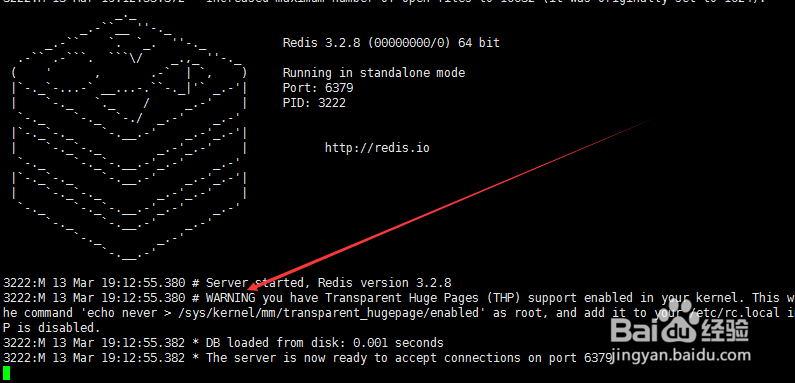Select the 'Port: 6379' line

[x=318, y=88]
